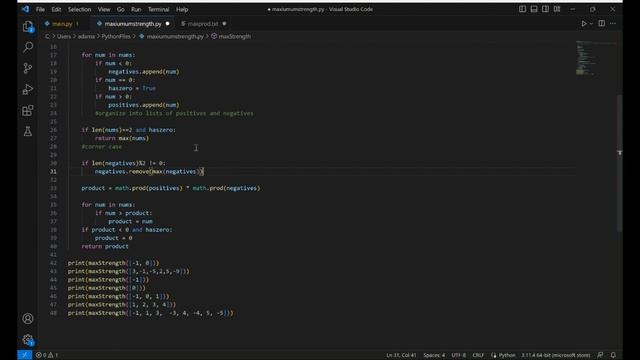Open the Selection menu
The height and width of the screenshot is (360, 640).
coord(79,9)
